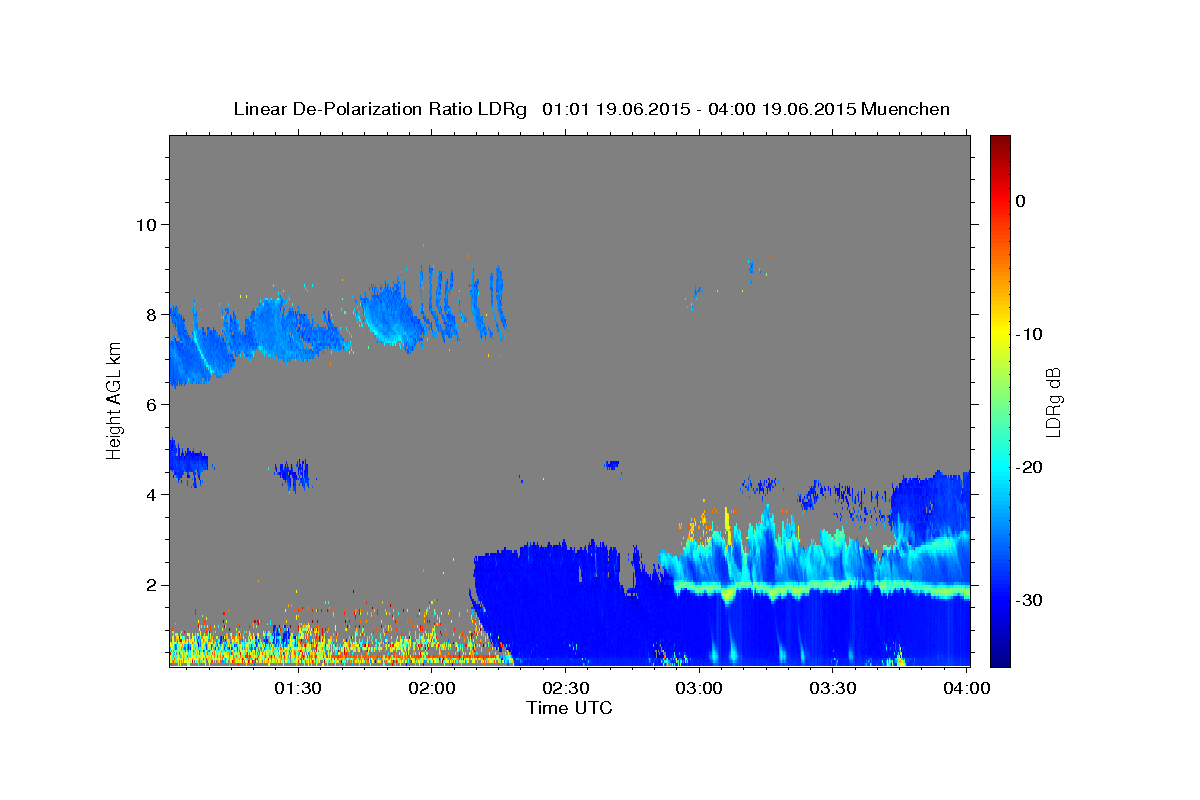Click the dark blue bottom of colorbar

1000,655
